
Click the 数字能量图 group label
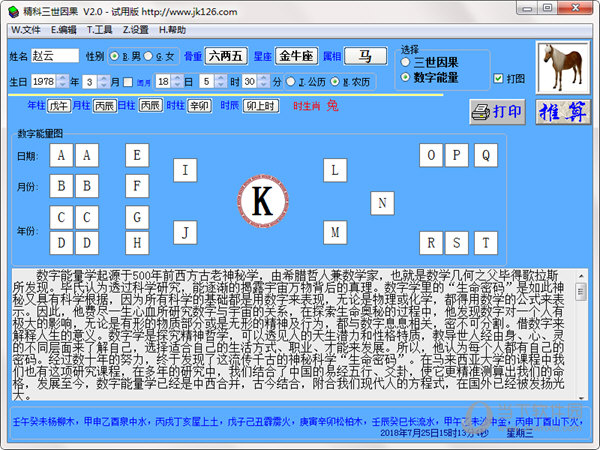pyautogui.click(x=40, y=133)
